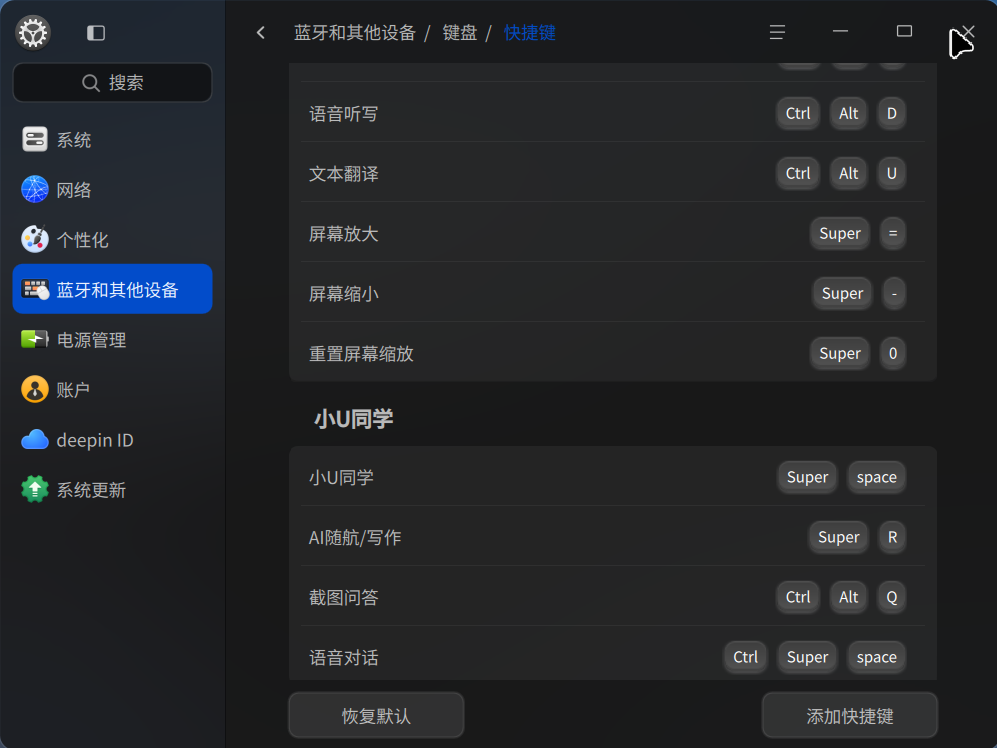The image size is (997, 748).
Task: Select the 语音听写 shortcut row
Action: [x=613, y=113]
